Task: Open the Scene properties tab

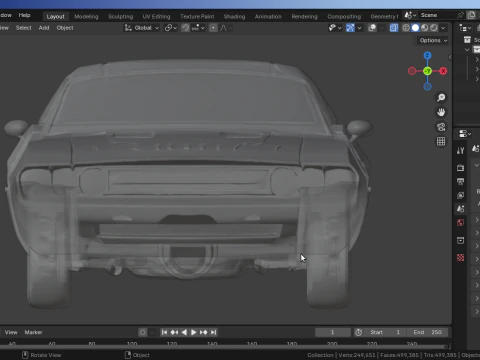Action: click(x=461, y=209)
